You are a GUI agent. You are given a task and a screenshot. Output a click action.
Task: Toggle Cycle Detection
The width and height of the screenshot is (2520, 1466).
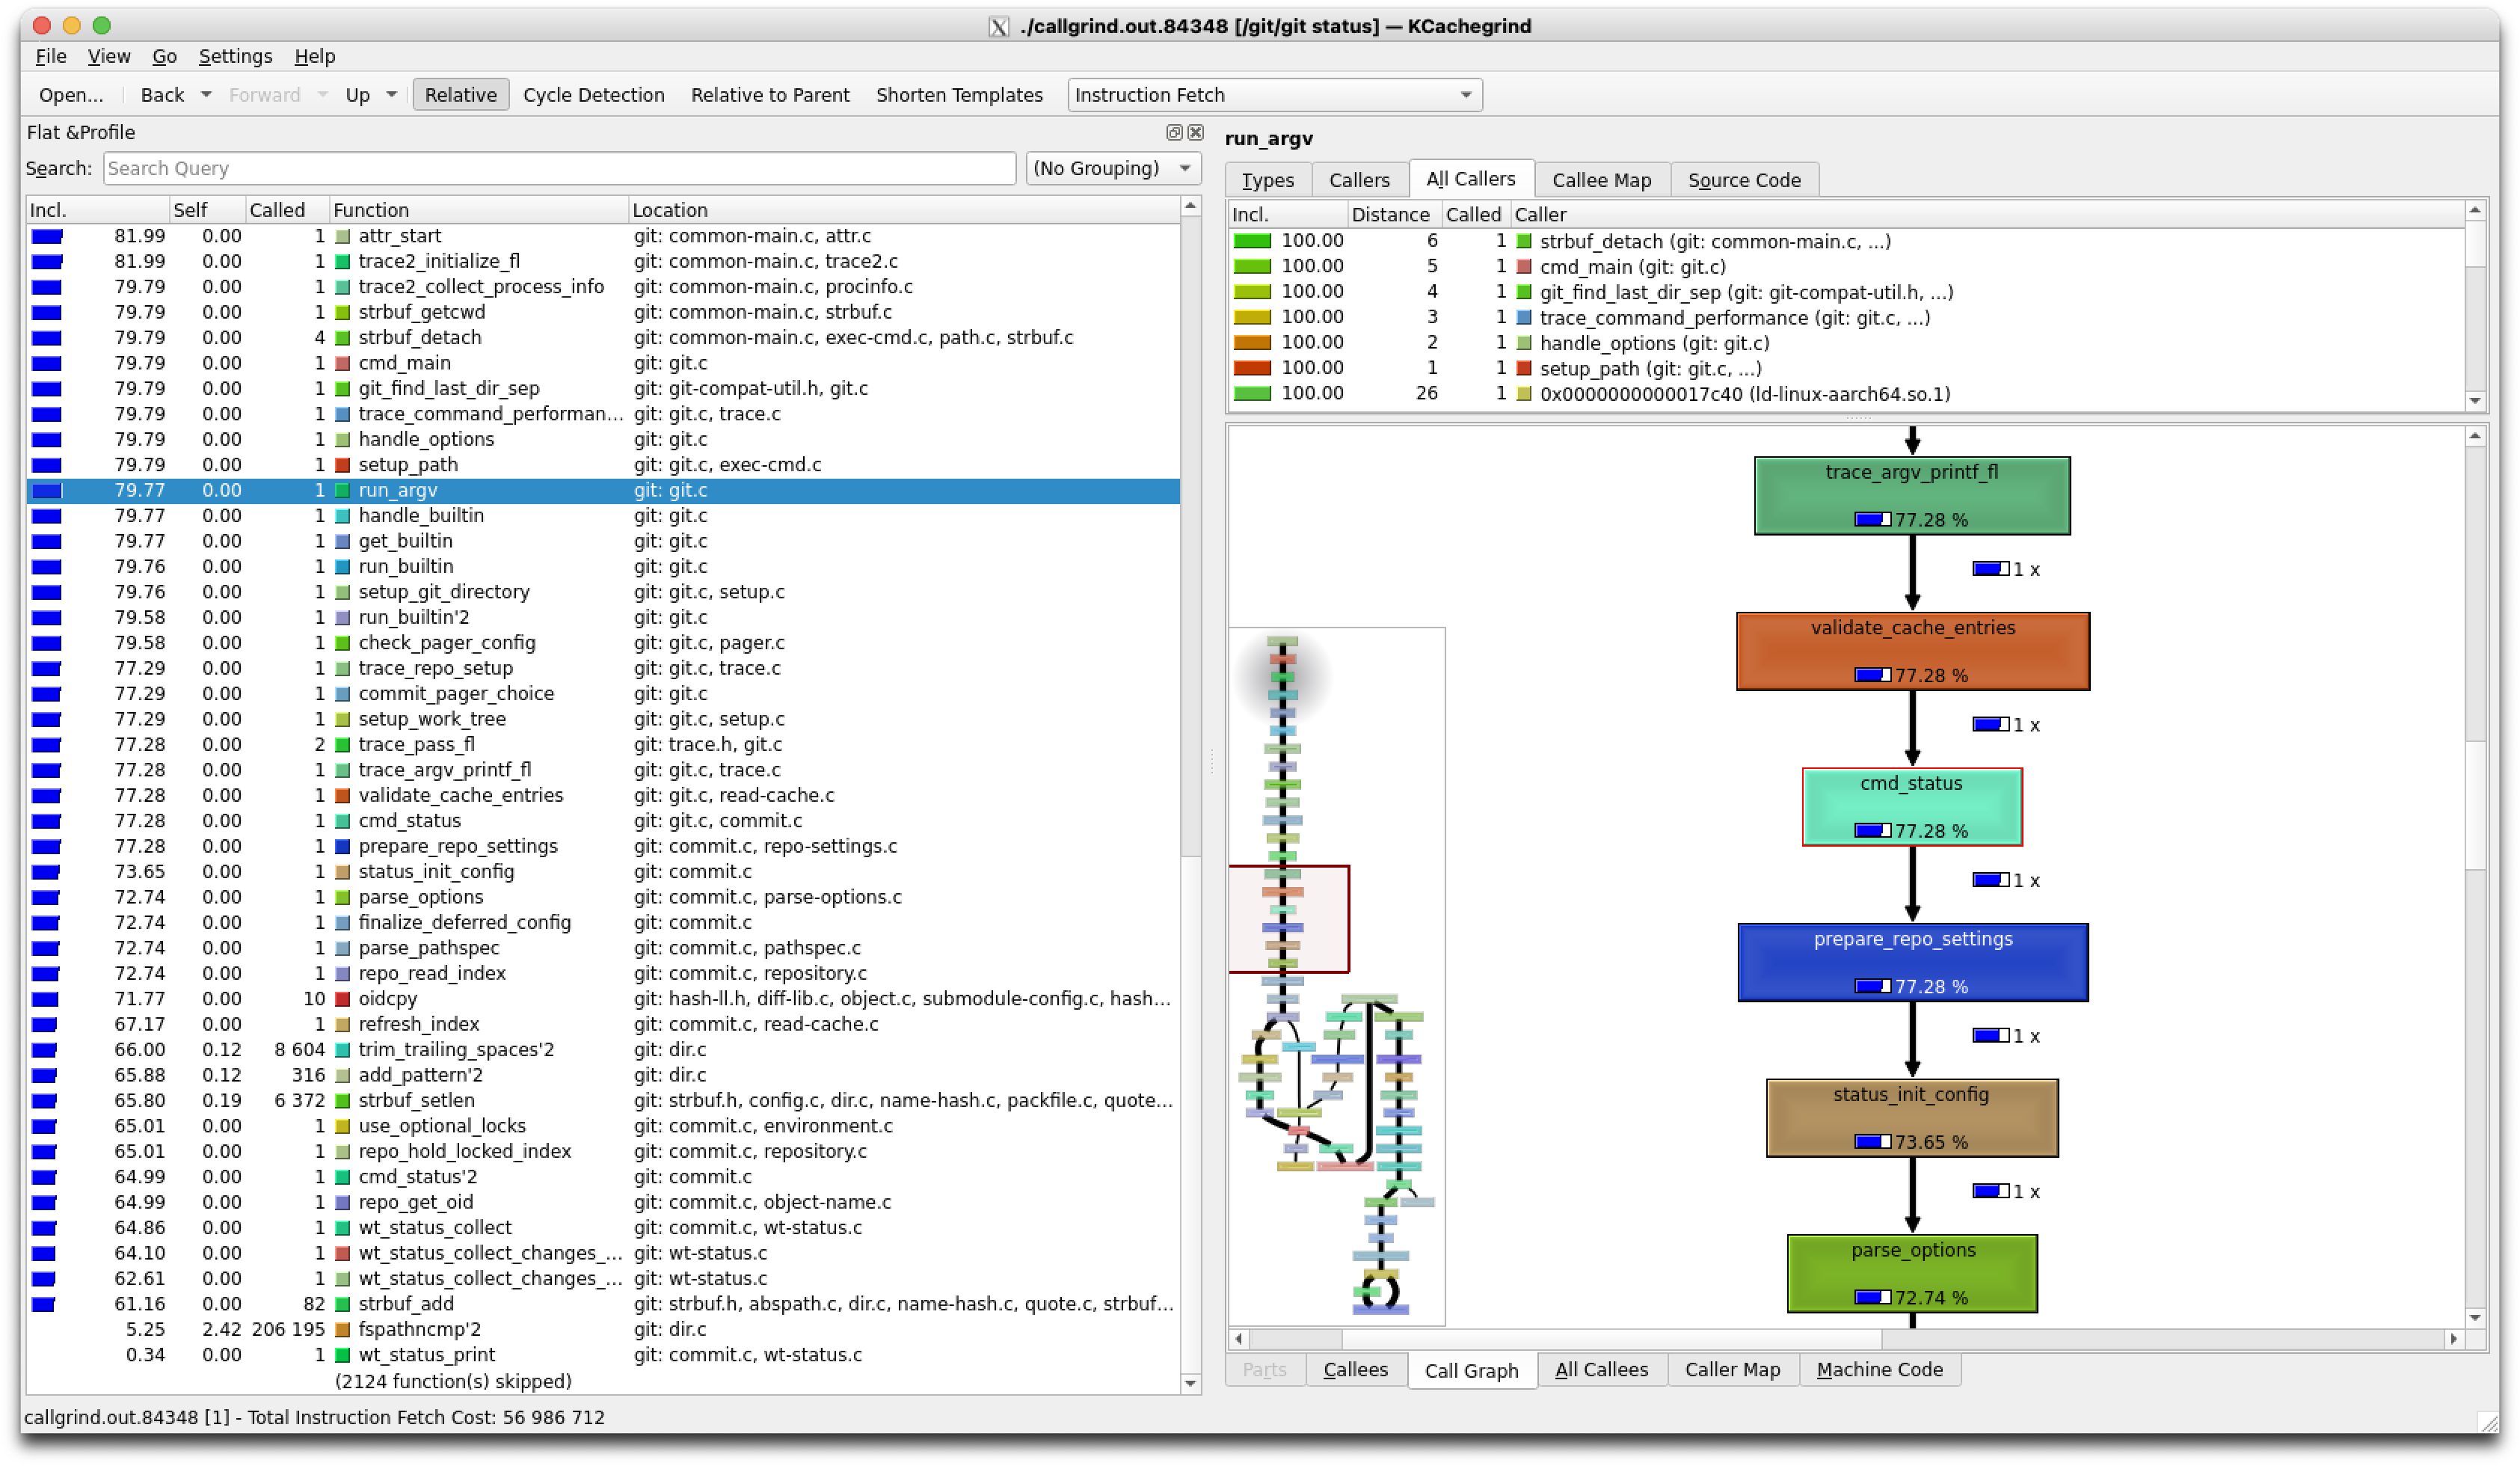tap(593, 95)
